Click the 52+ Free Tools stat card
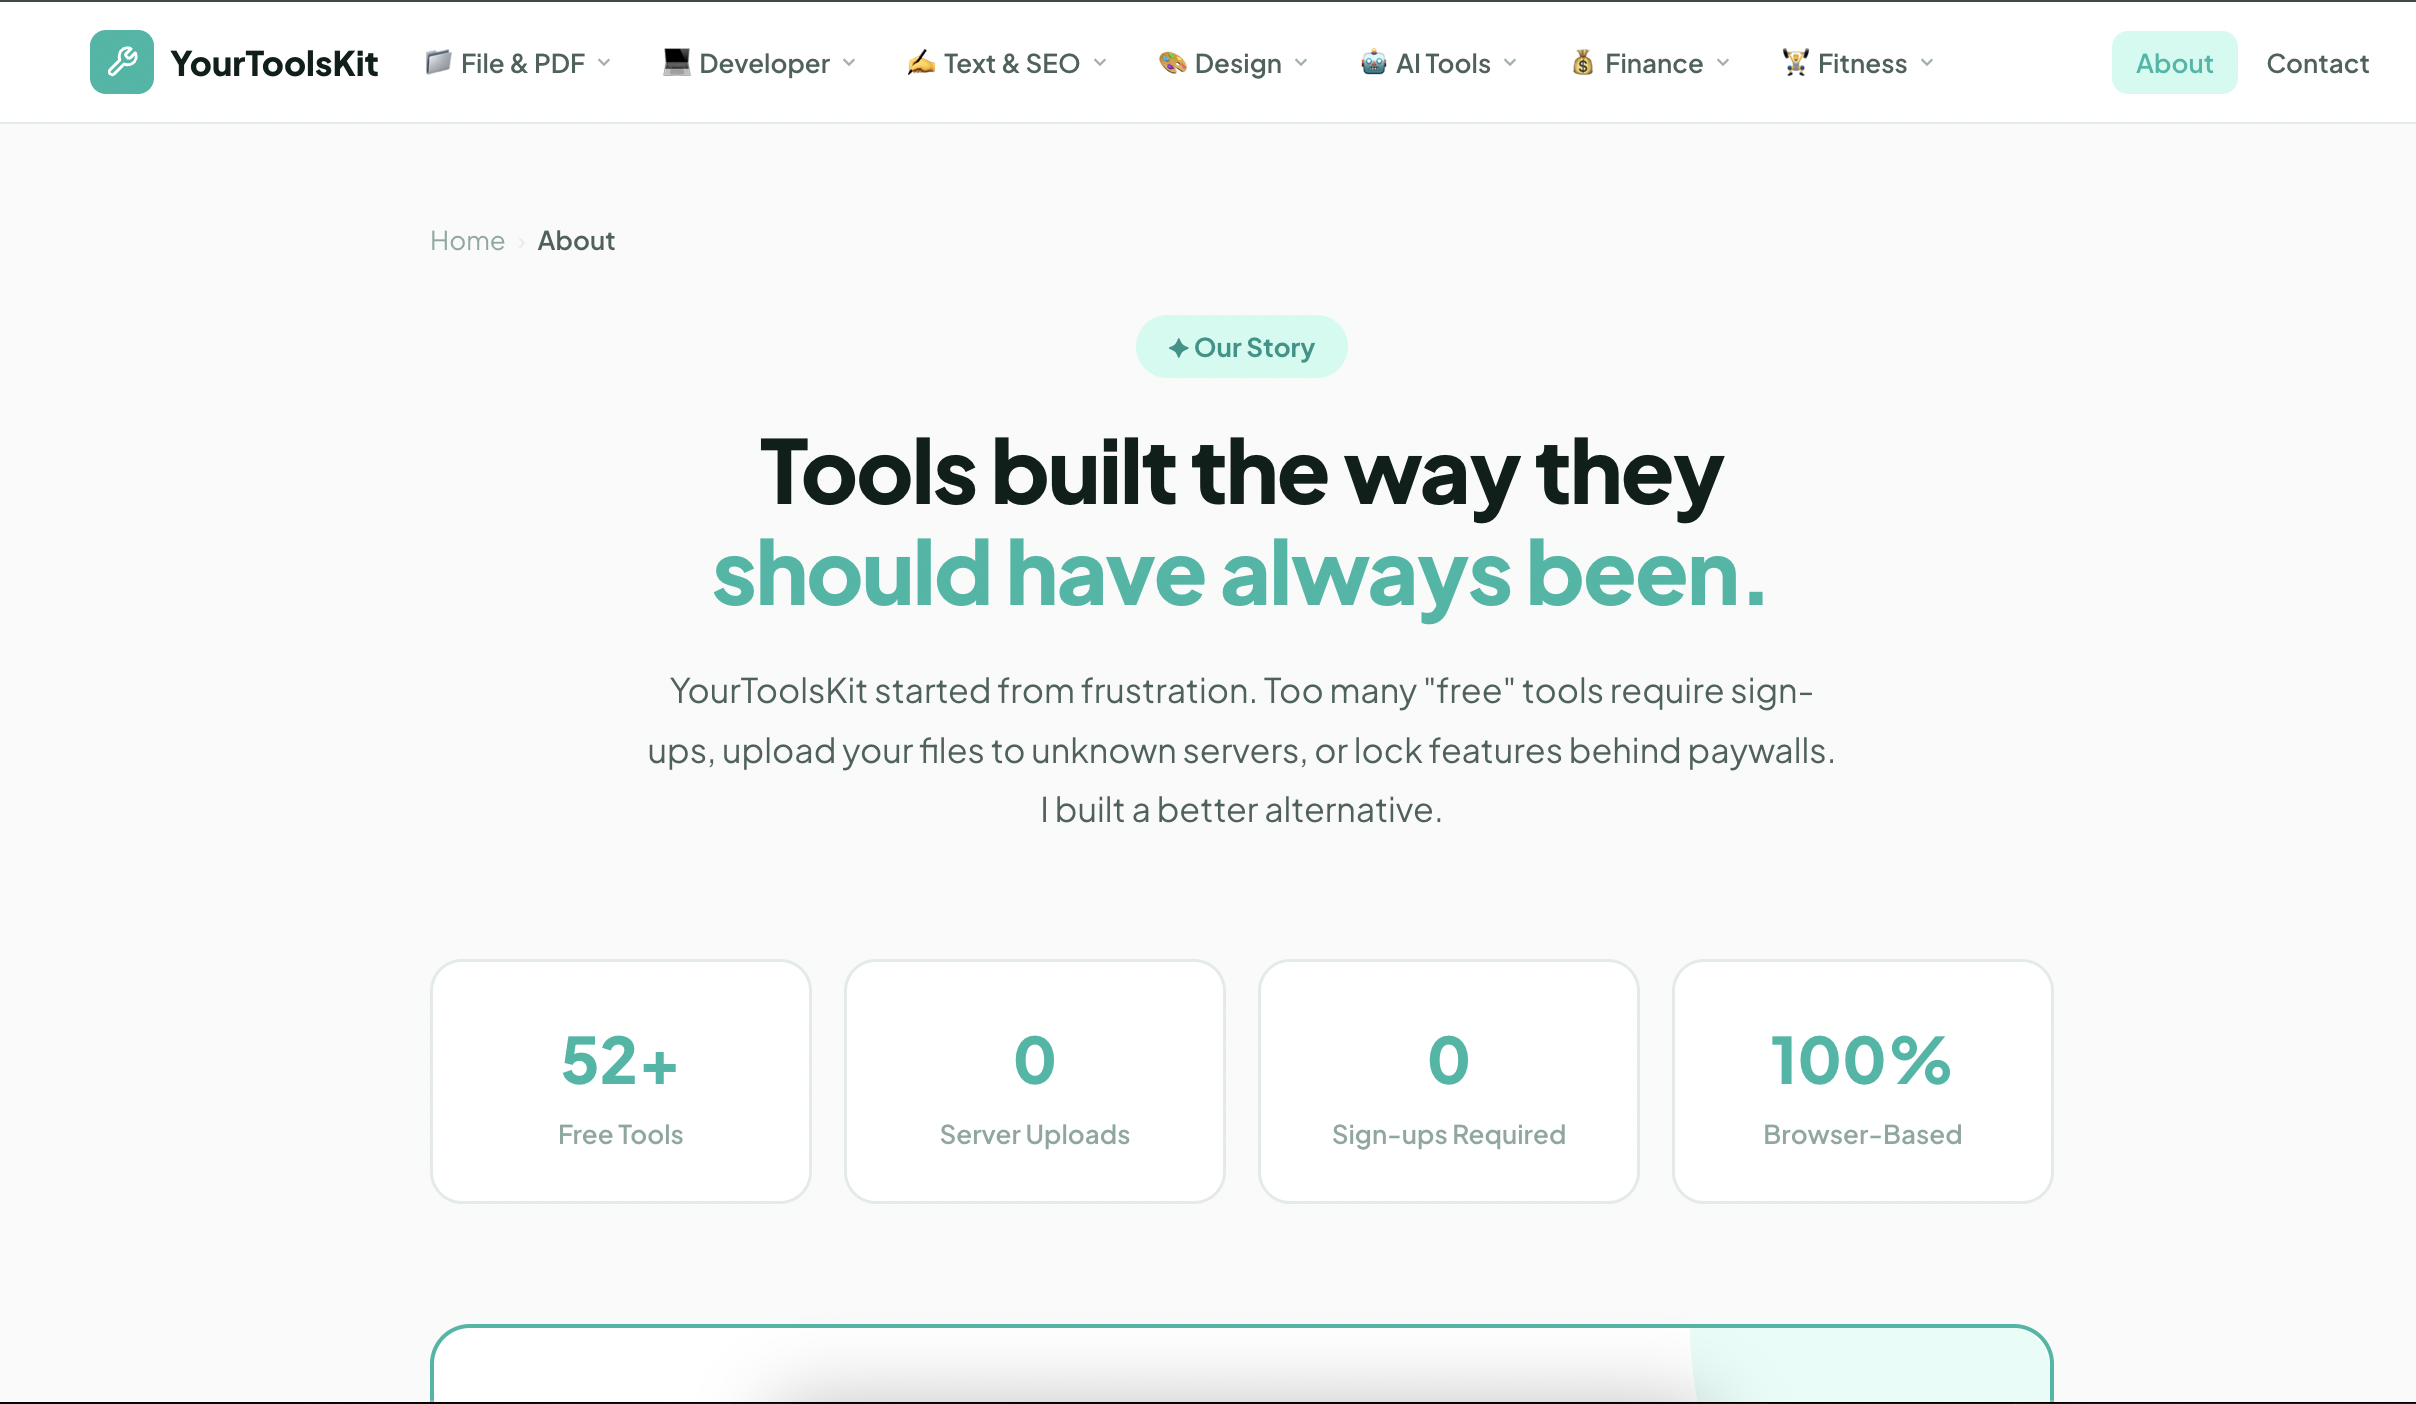 pyautogui.click(x=620, y=1082)
